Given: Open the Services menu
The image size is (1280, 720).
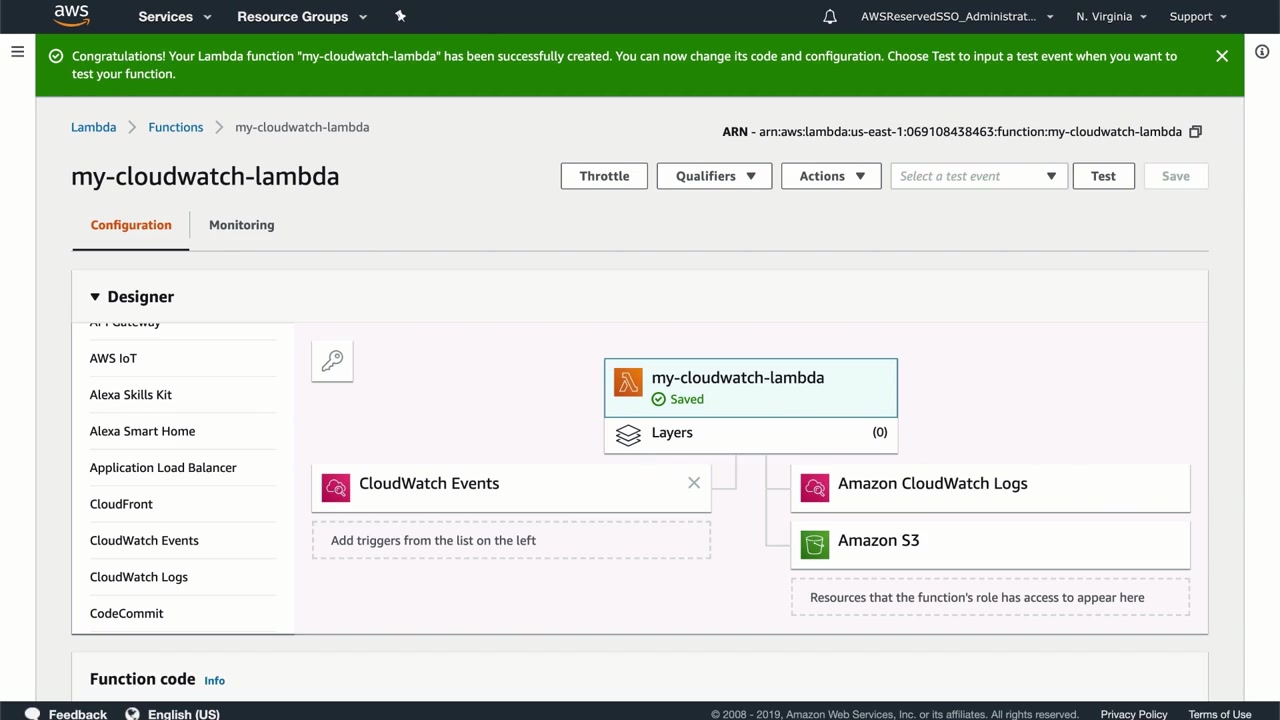Looking at the screenshot, I should 175,16.
